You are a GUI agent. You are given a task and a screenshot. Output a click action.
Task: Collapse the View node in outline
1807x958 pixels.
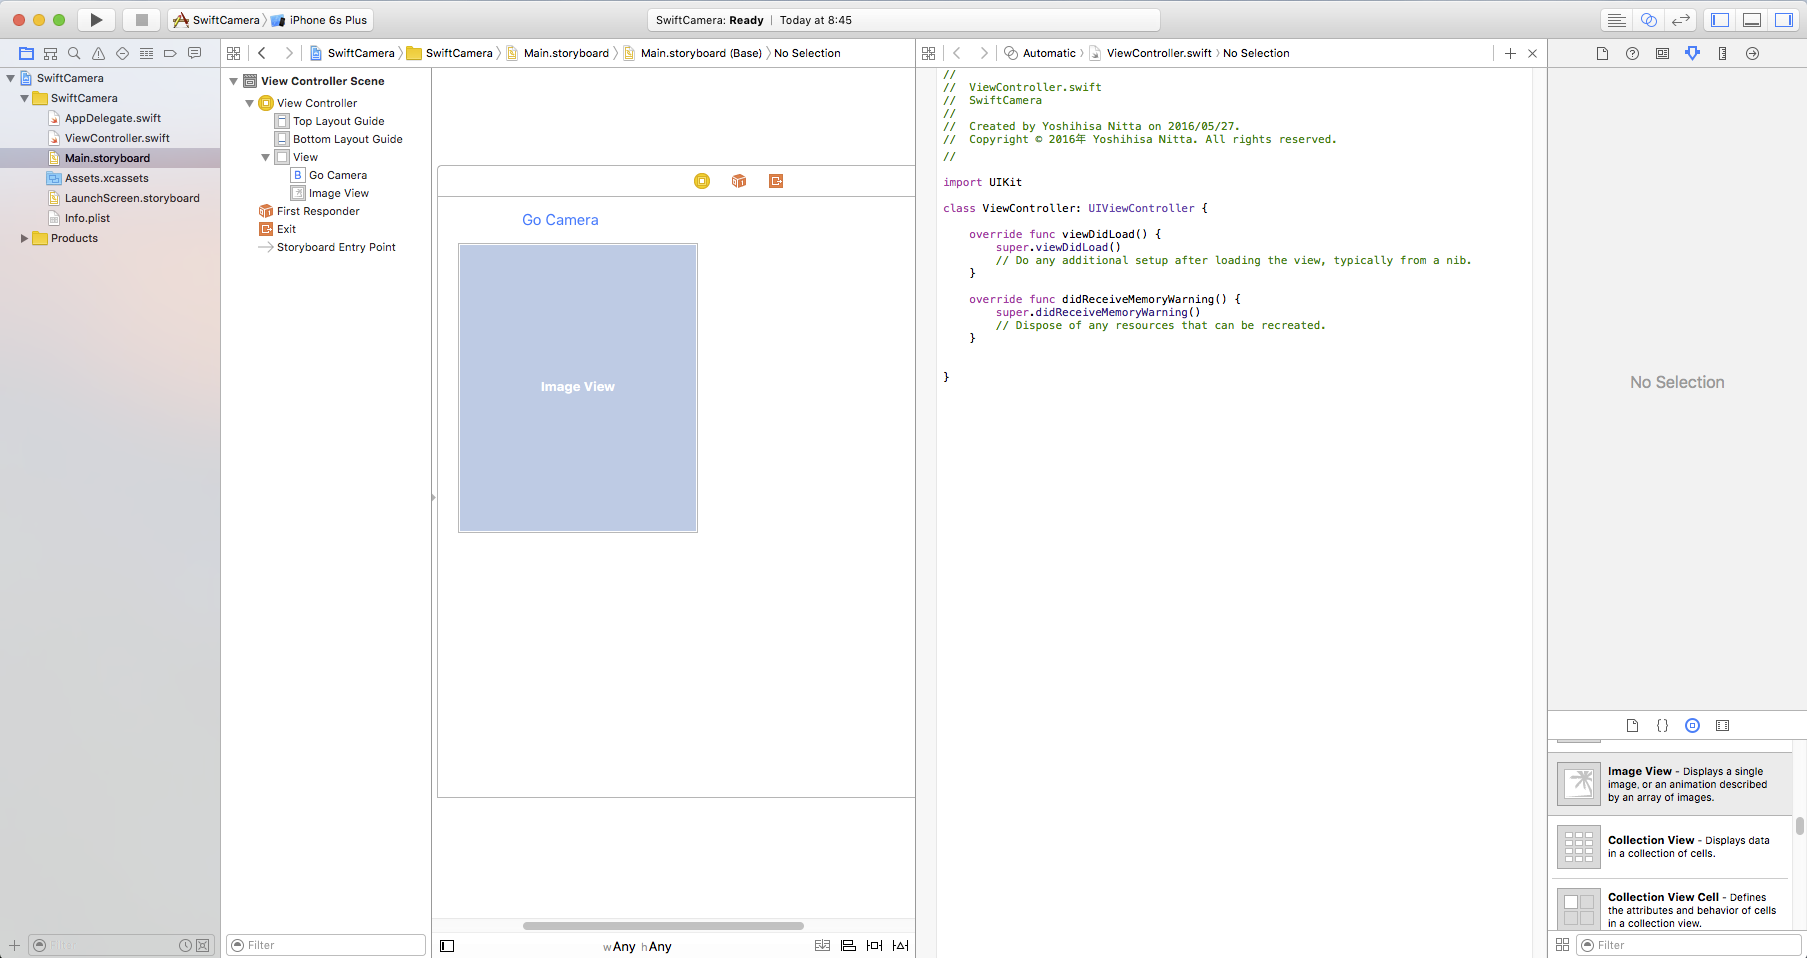tap(266, 157)
